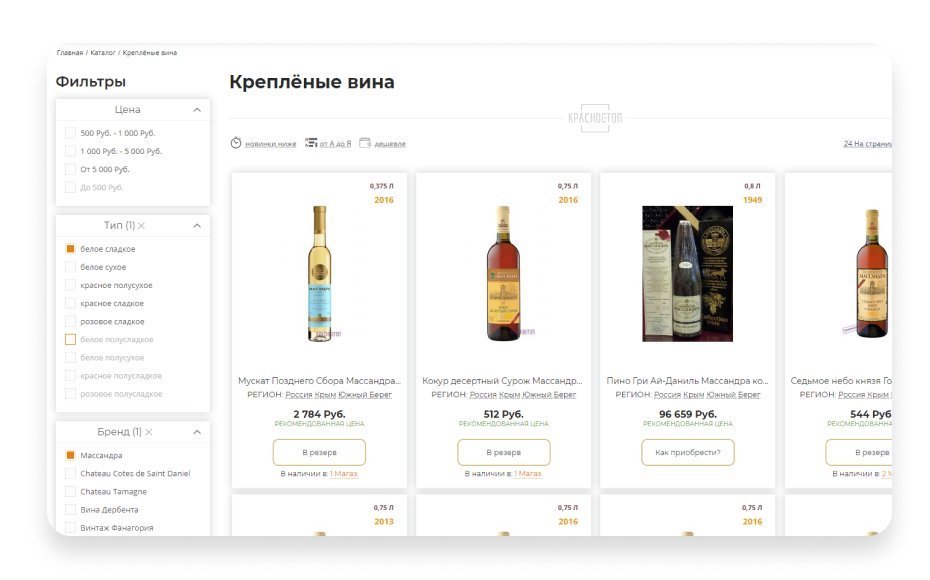Open the 24 per page dropdown
The height and width of the screenshot is (580, 930).
click(x=866, y=144)
